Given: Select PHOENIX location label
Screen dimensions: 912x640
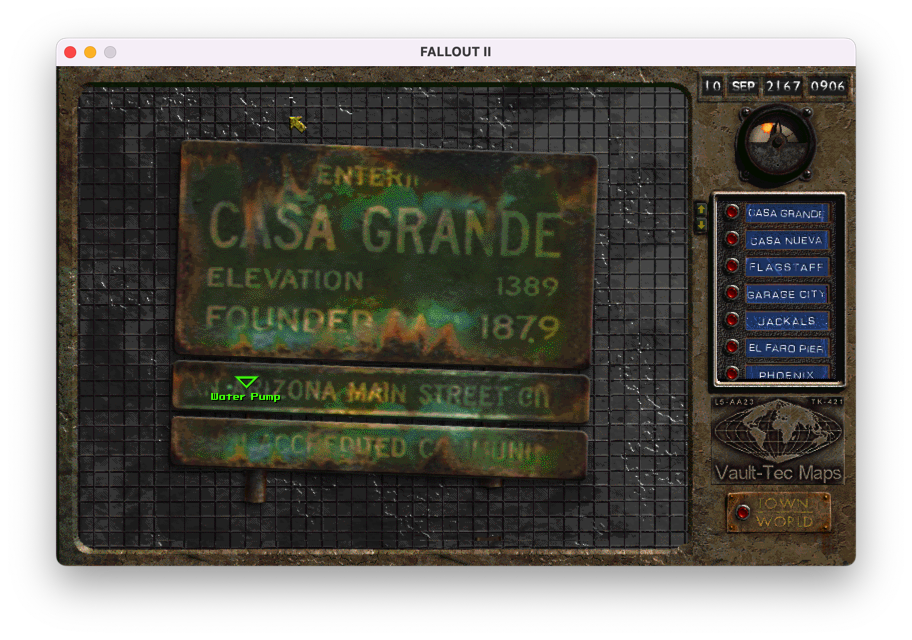Looking at the screenshot, I should [x=786, y=373].
